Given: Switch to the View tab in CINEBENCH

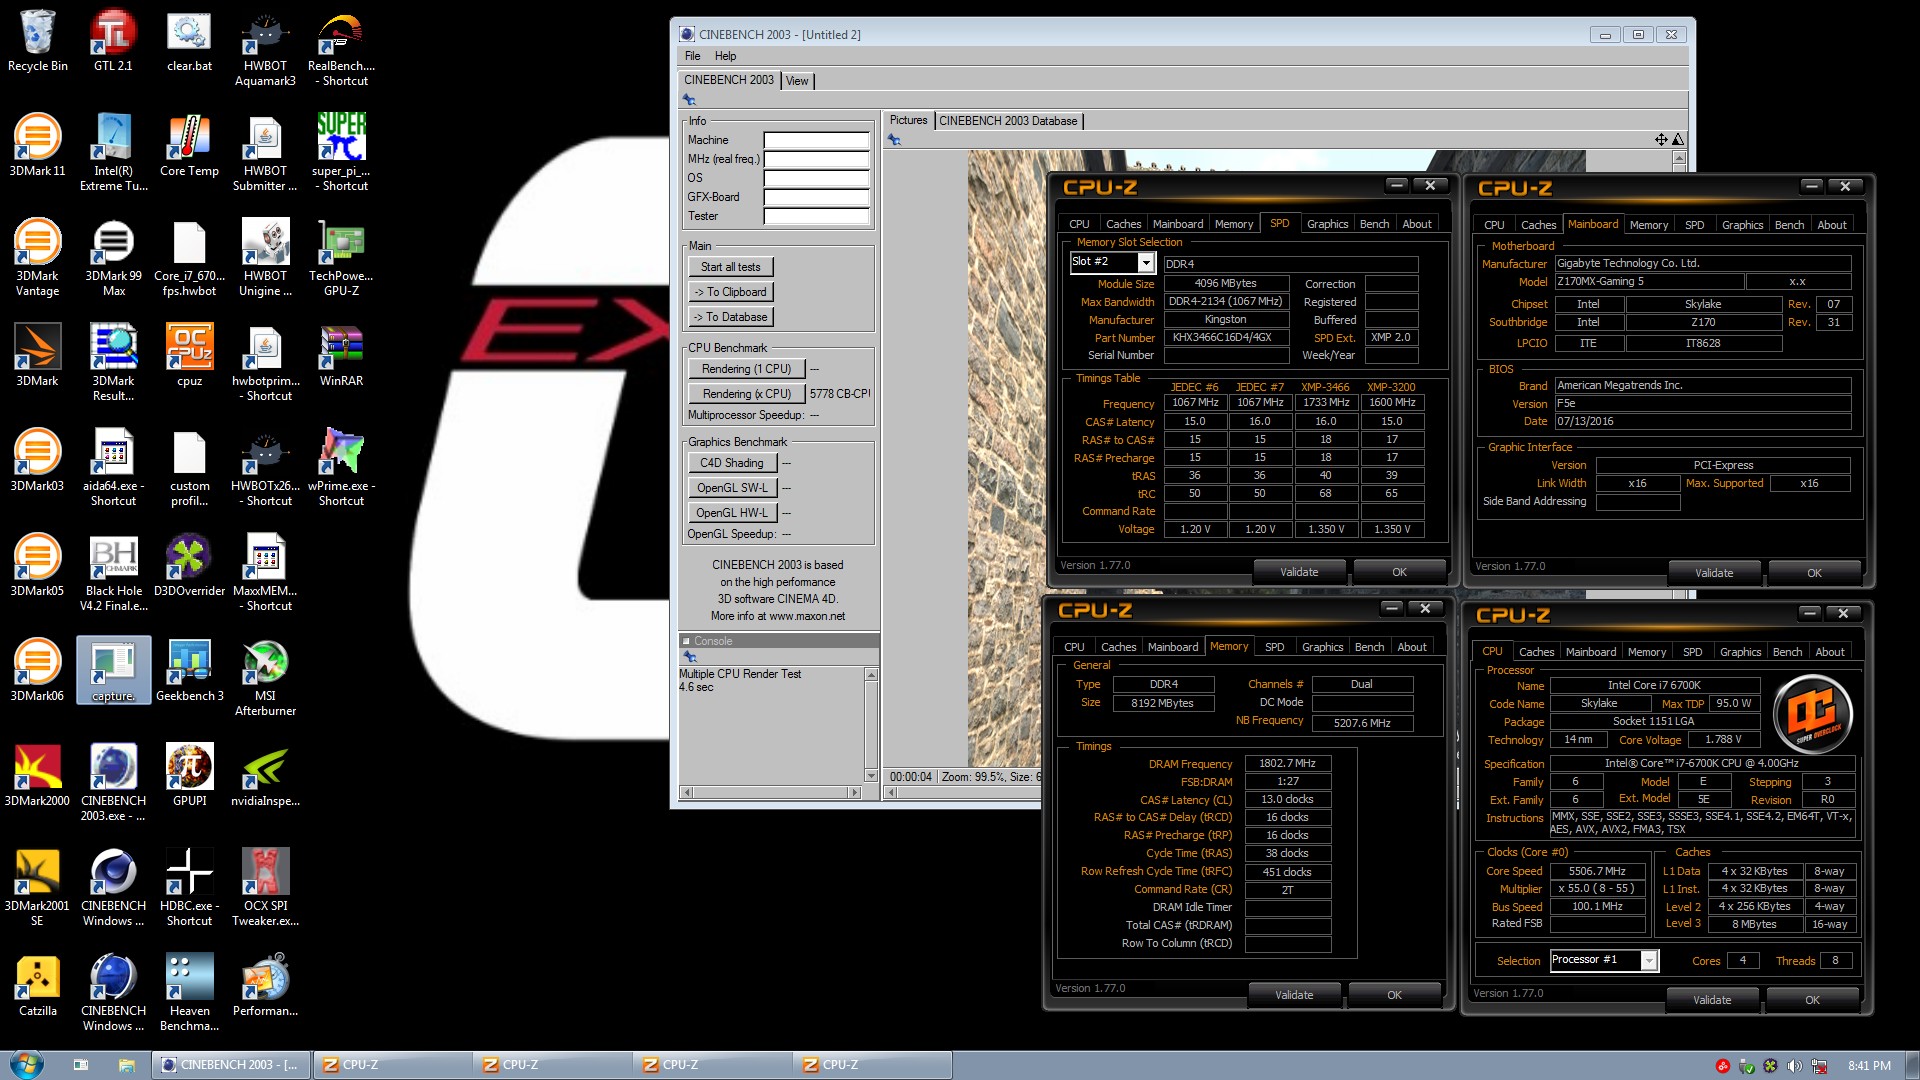Looking at the screenshot, I should point(797,81).
